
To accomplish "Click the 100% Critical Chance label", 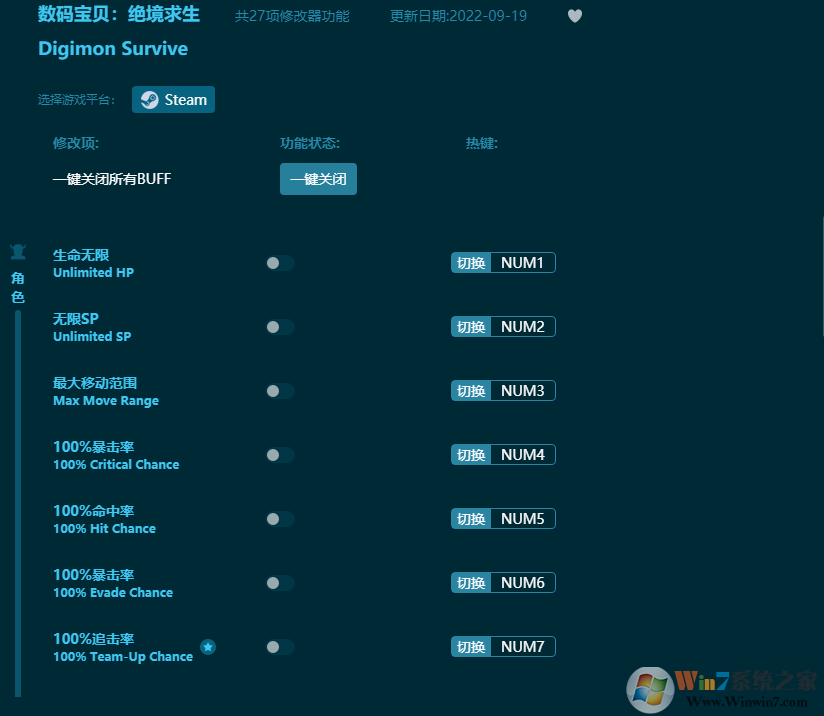I will 116,465.
